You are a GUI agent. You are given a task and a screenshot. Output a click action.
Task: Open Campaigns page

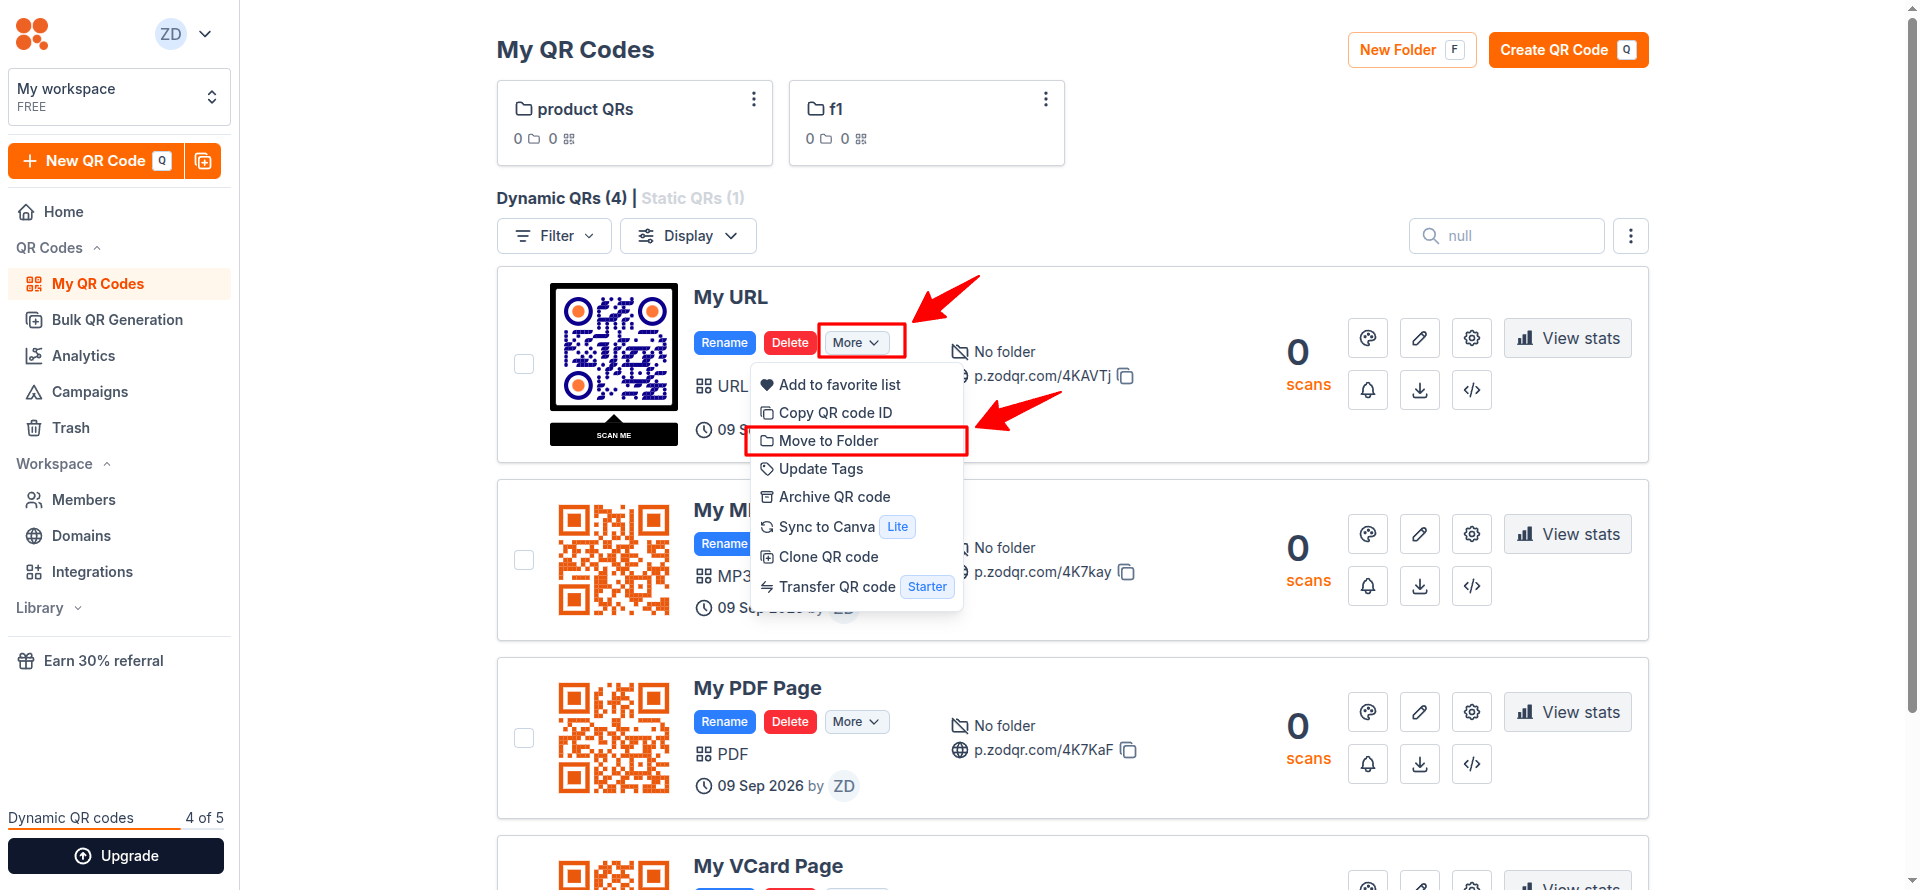click(119, 392)
